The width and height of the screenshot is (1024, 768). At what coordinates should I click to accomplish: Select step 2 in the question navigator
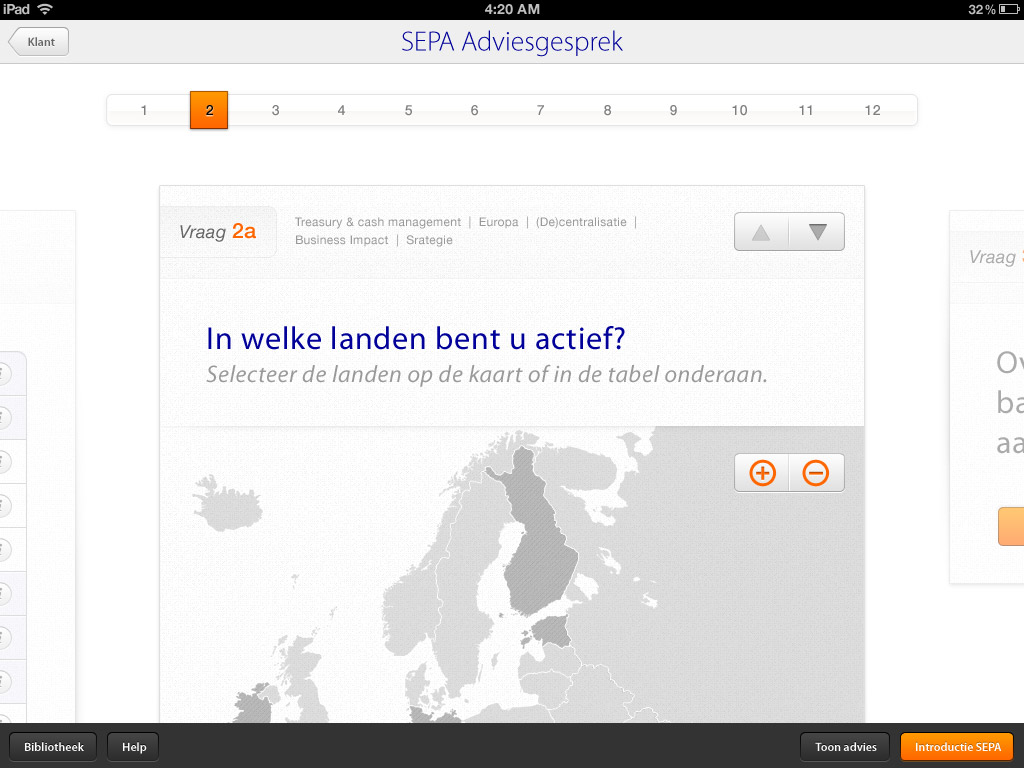[x=209, y=110]
